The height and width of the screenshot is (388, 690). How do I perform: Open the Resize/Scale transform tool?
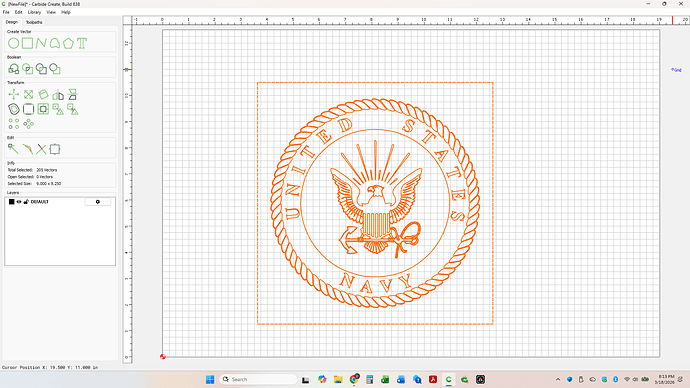29,94
